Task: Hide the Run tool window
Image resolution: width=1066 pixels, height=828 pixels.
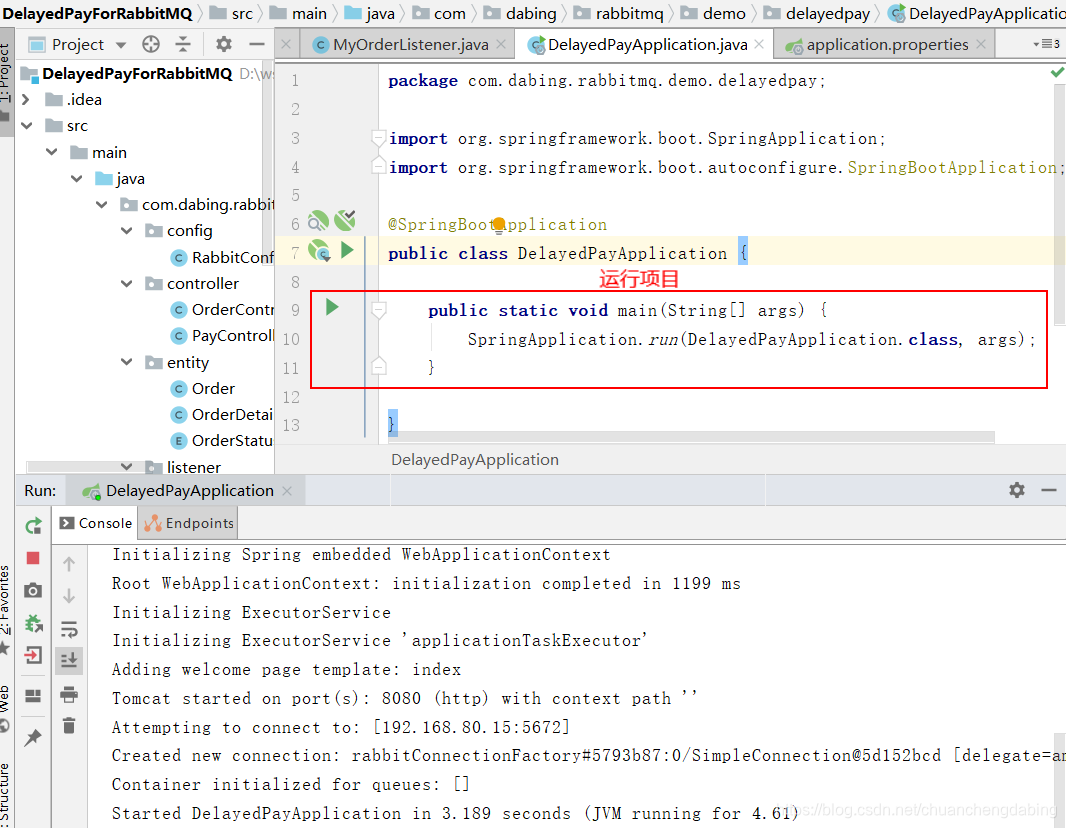Action: (x=1049, y=490)
